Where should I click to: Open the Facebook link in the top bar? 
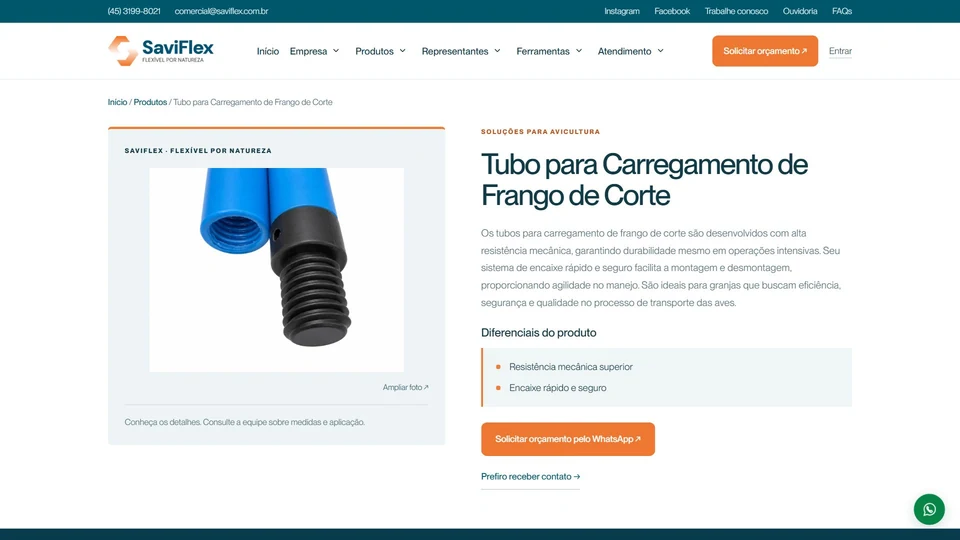672,11
